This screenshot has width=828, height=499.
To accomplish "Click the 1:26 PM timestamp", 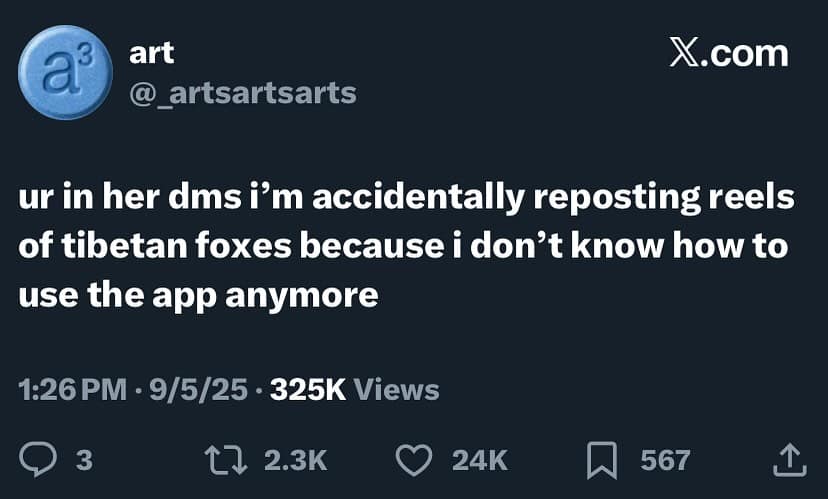I will coord(72,389).
